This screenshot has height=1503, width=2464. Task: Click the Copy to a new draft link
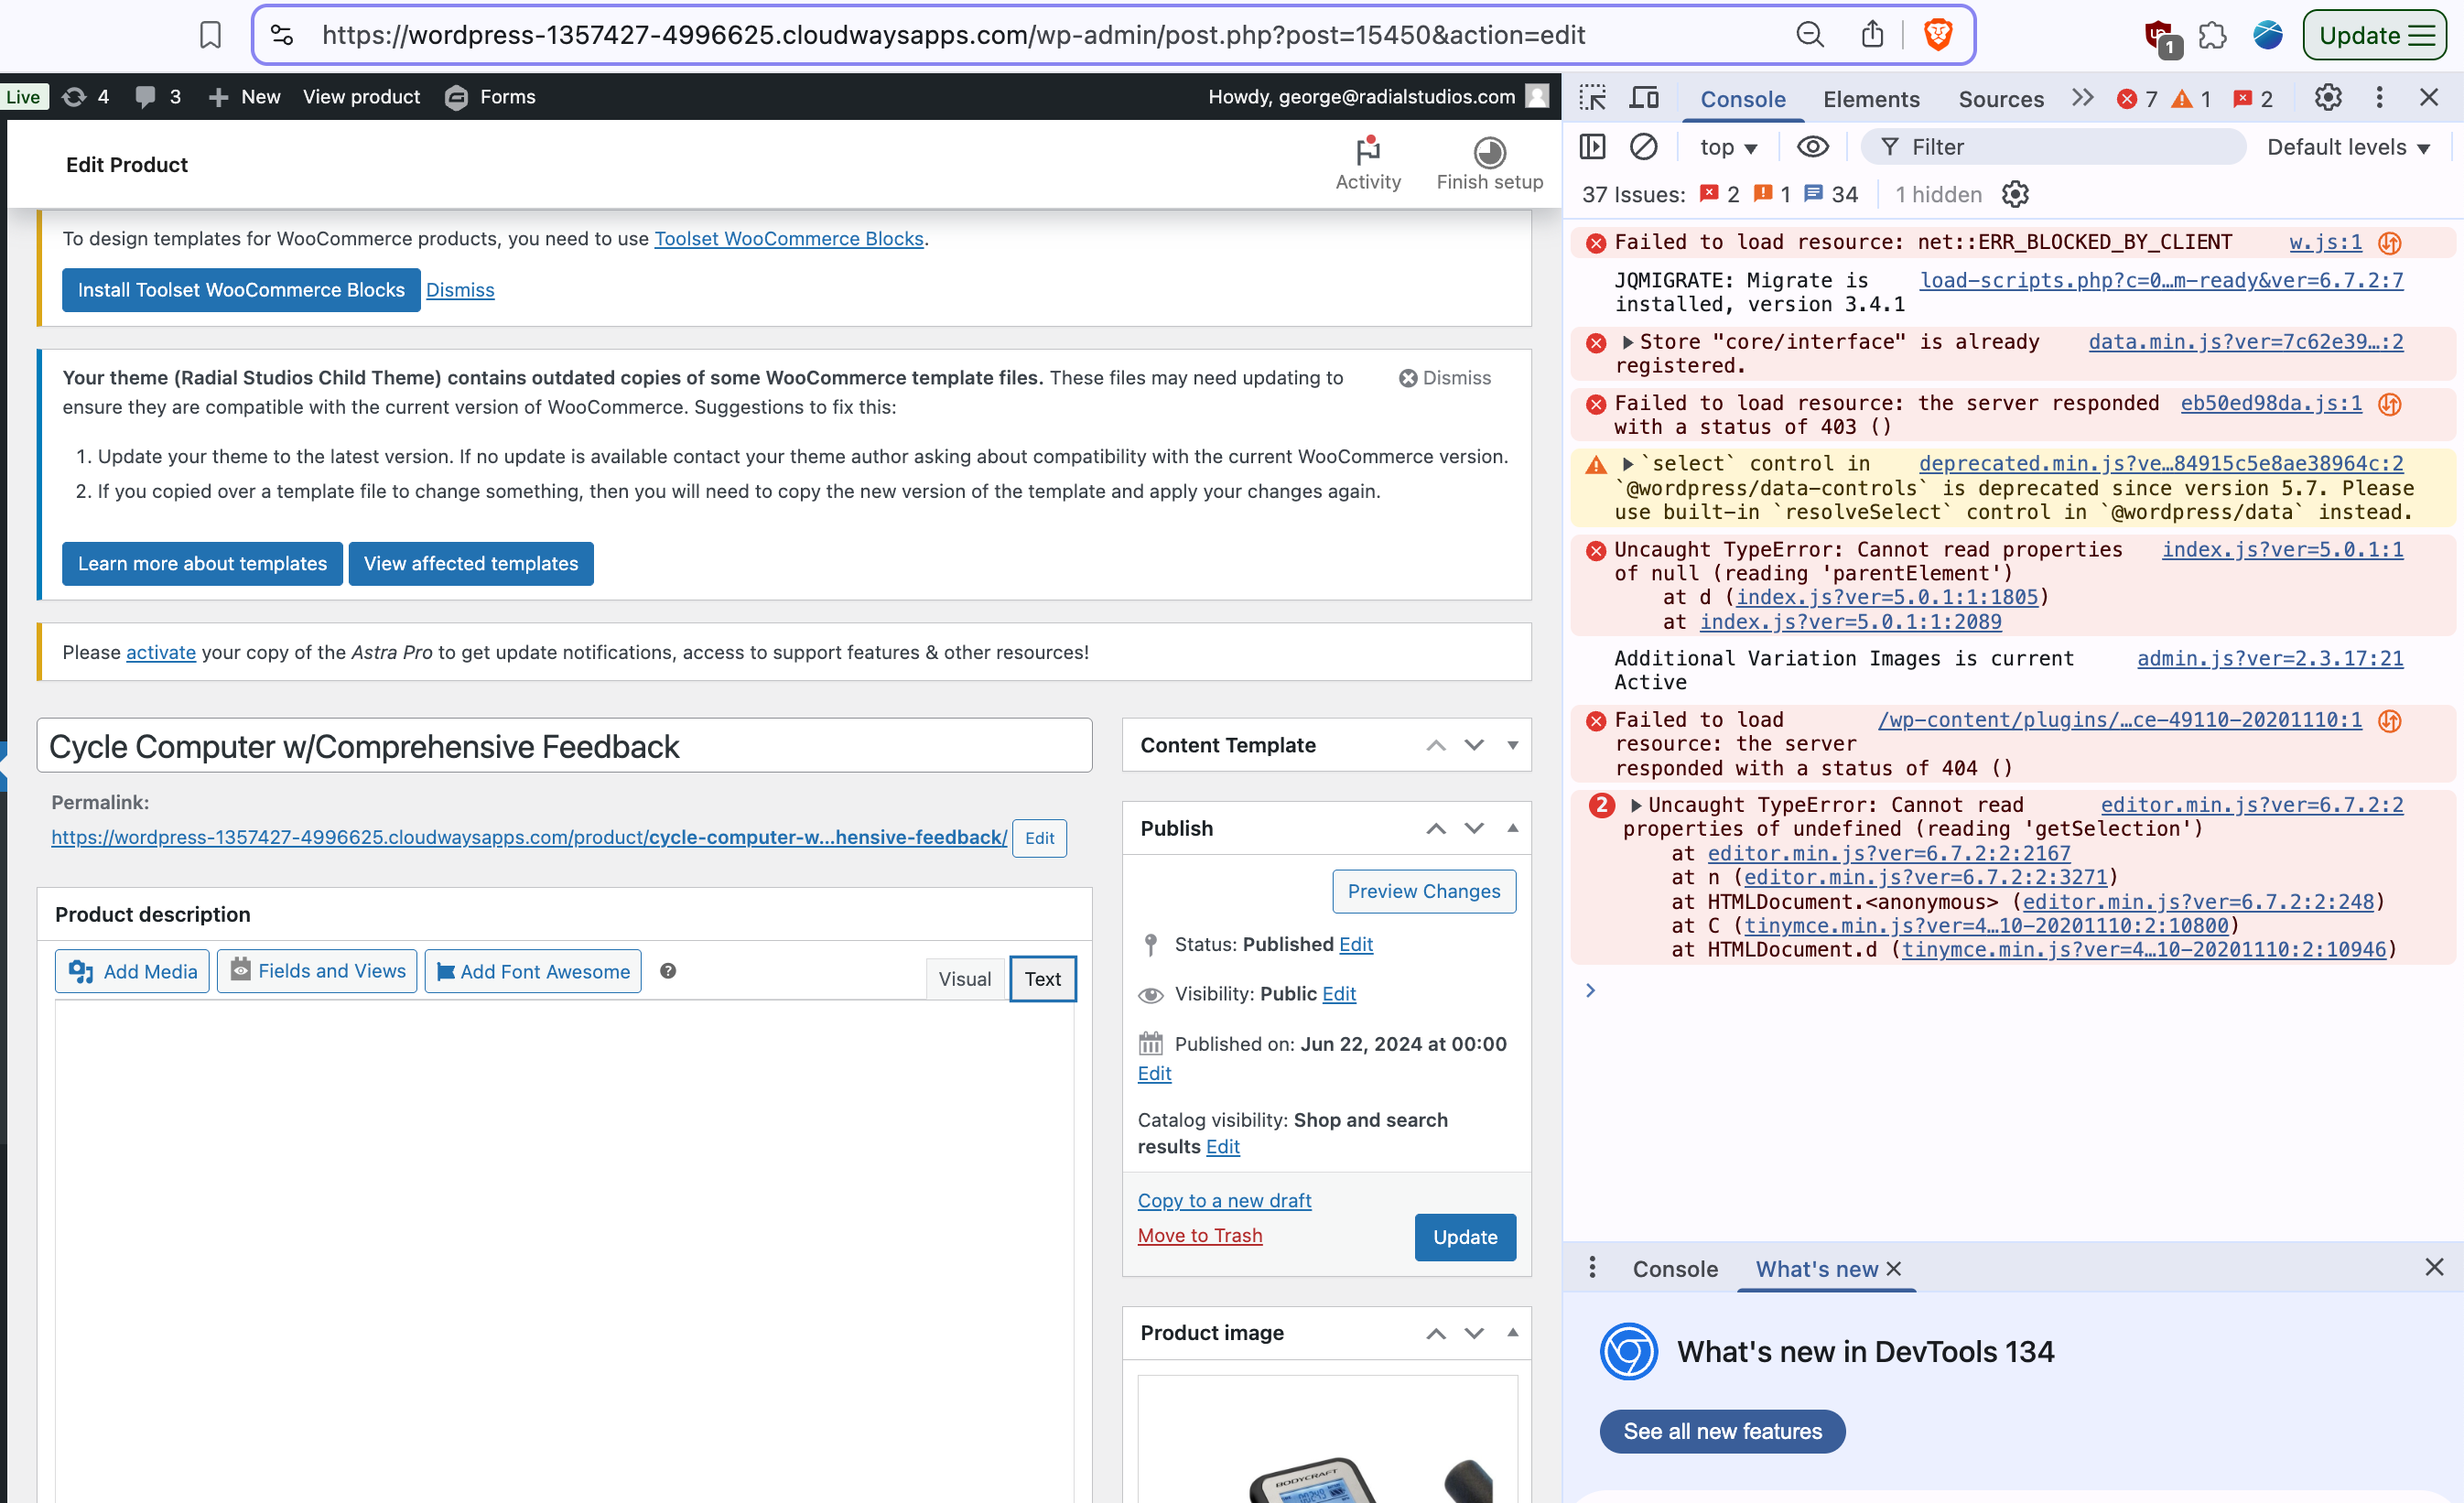click(x=1224, y=1200)
